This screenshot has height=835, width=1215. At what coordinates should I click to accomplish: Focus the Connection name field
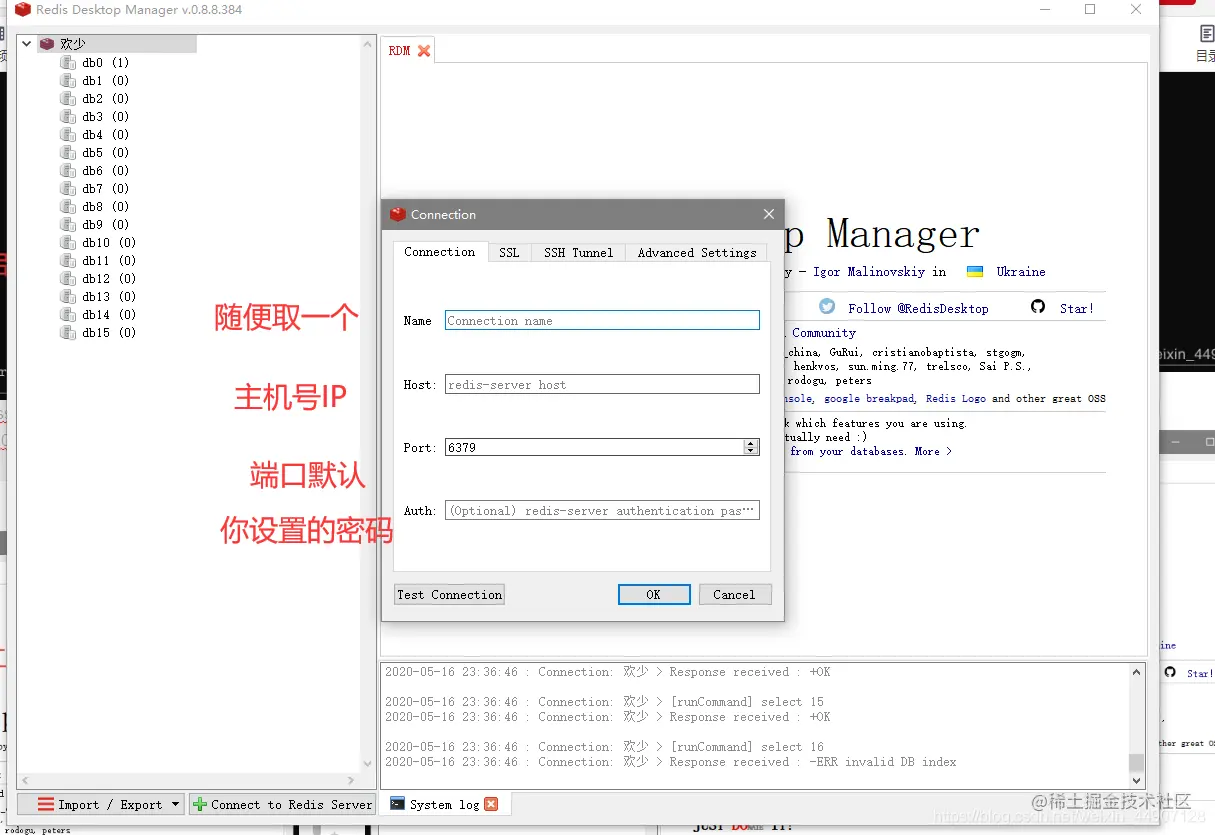pos(602,321)
